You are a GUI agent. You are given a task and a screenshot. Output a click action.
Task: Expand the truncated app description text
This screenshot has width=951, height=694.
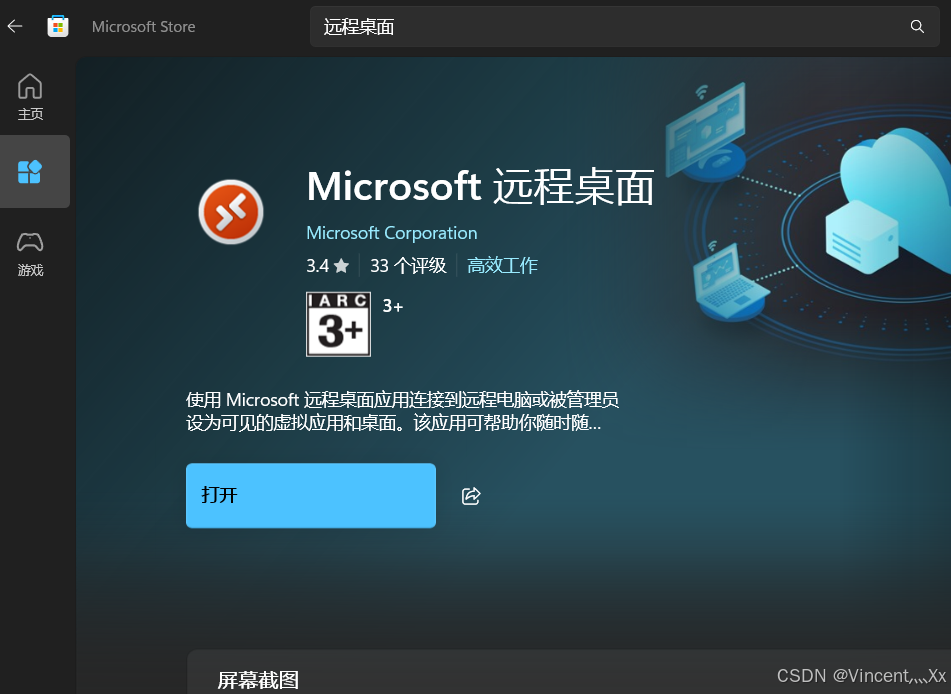pos(402,411)
